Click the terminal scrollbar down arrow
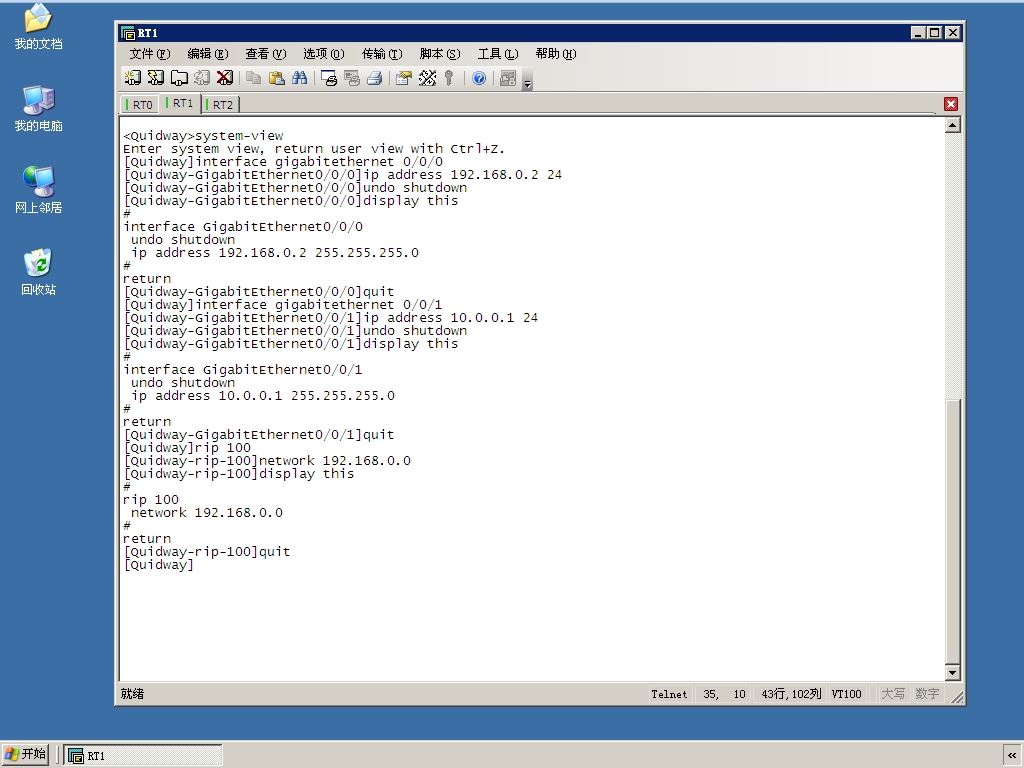This screenshot has width=1024, height=768. (953, 672)
